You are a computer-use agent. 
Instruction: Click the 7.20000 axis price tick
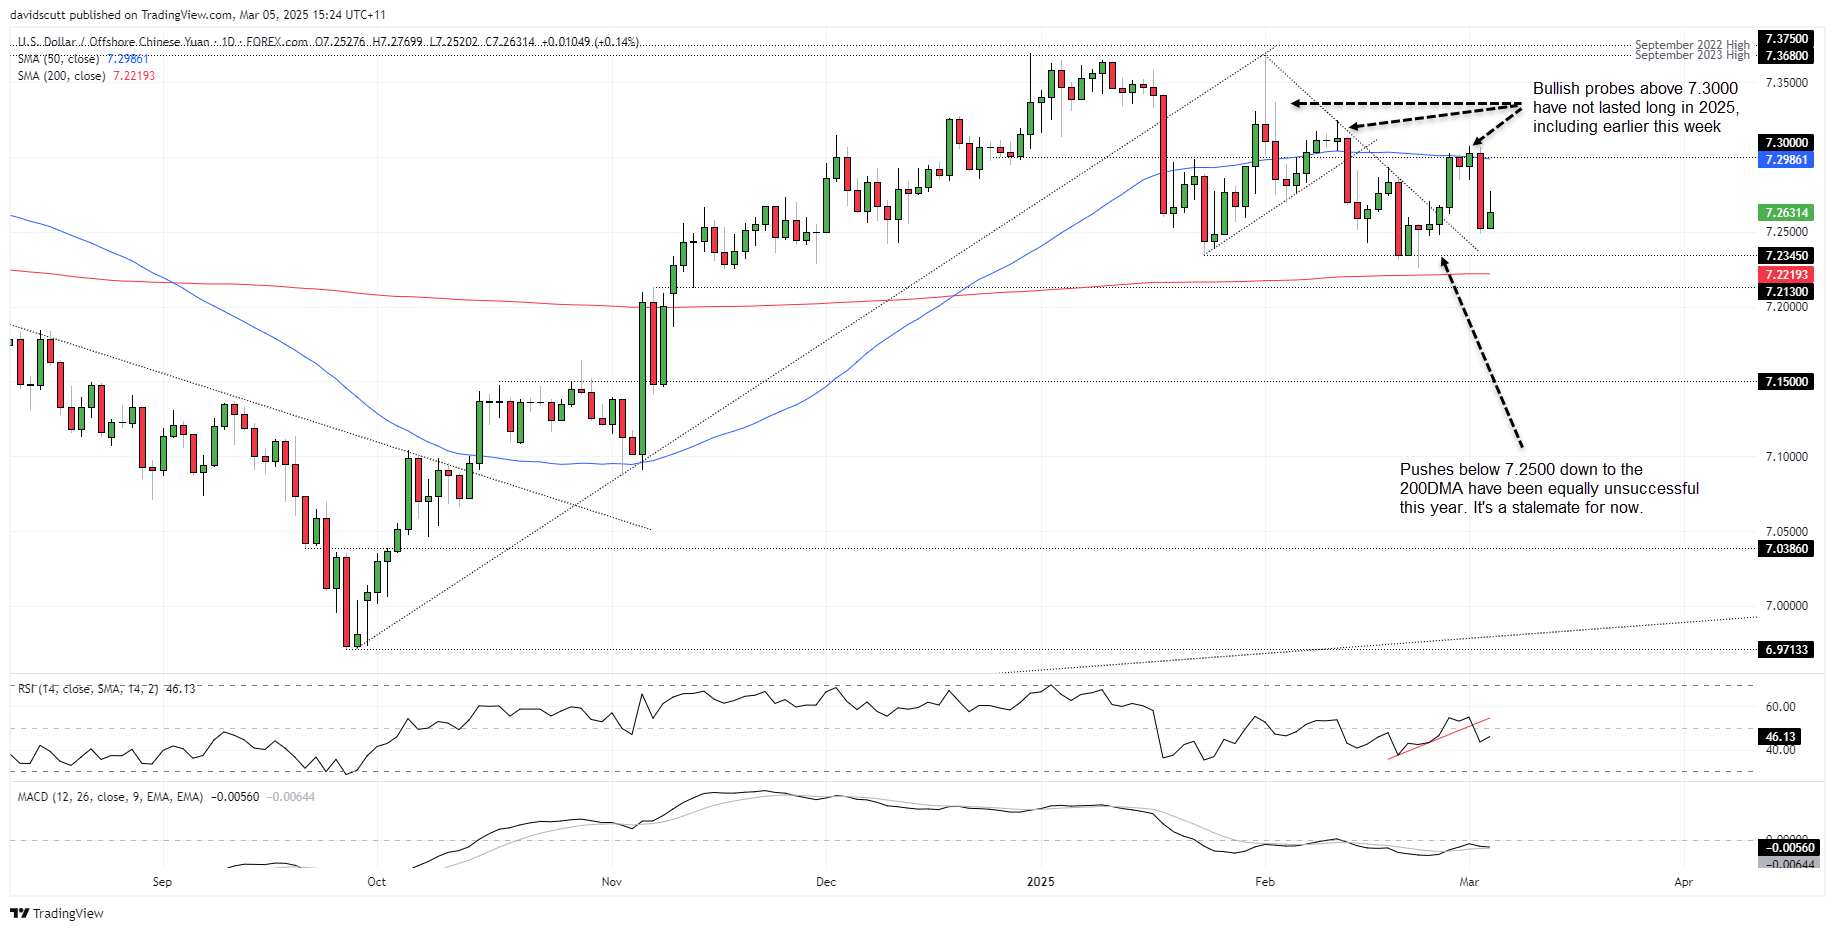click(1786, 307)
